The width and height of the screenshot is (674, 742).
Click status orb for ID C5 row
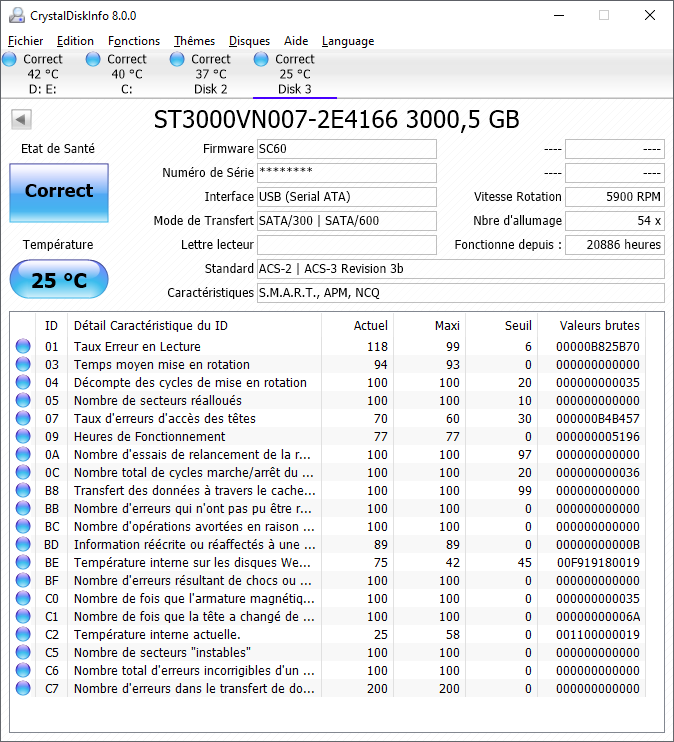click(23, 652)
